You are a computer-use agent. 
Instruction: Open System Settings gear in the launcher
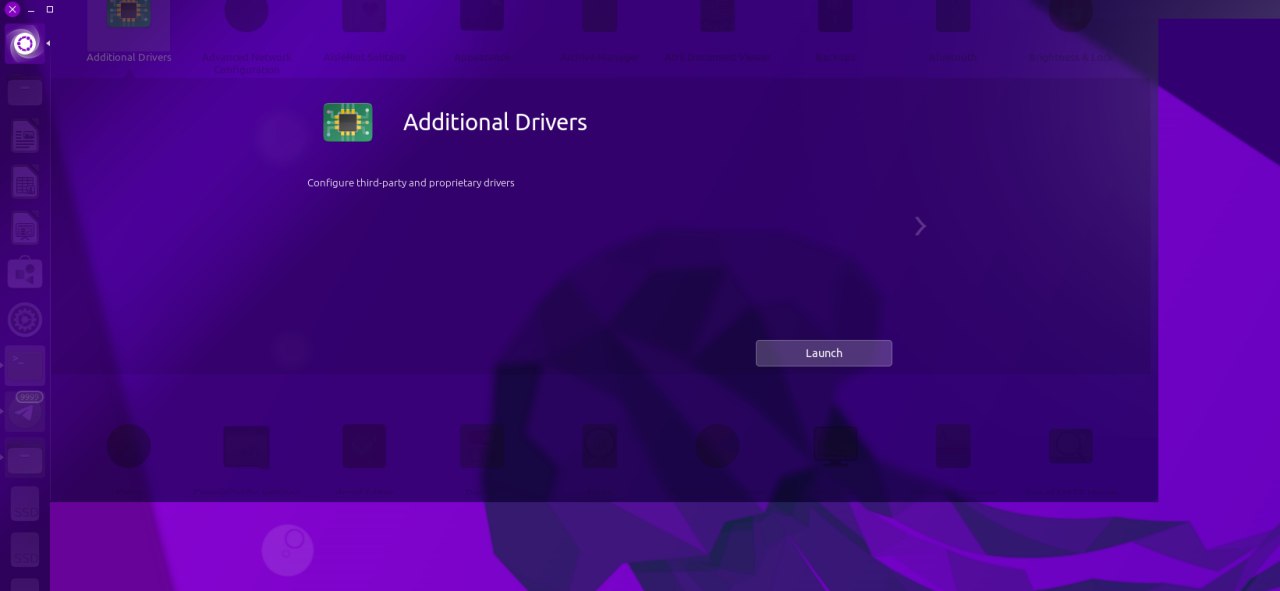[x=25, y=320]
